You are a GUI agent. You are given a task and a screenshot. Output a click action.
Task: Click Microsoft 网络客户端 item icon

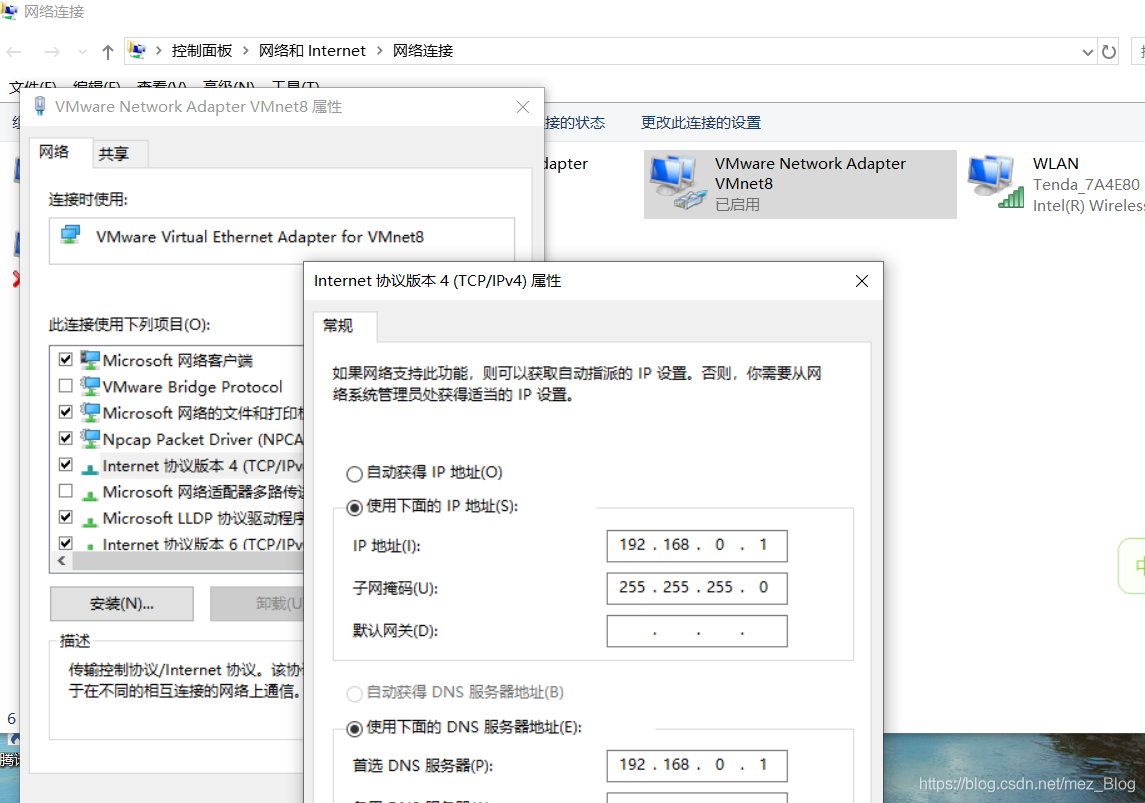(x=90, y=359)
